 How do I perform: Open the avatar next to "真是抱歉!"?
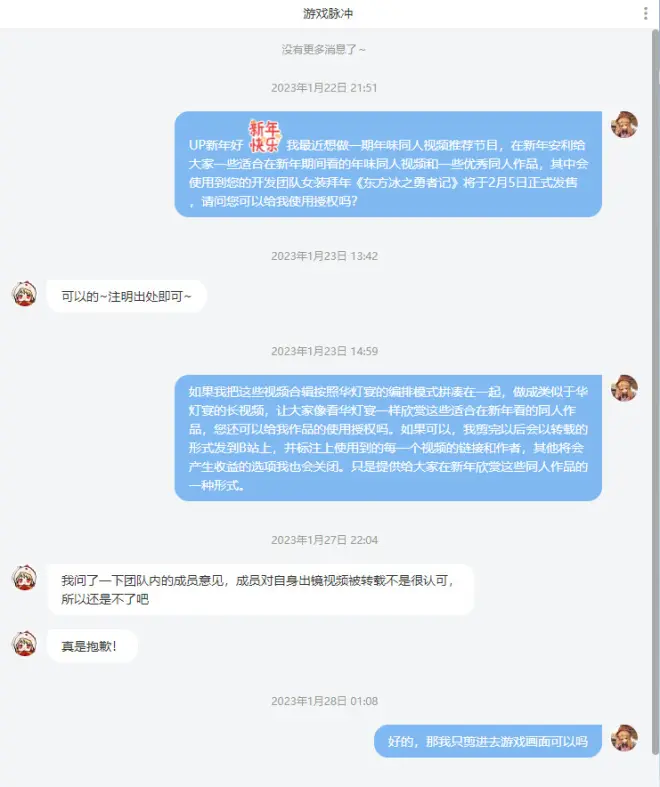pos(24,643)
